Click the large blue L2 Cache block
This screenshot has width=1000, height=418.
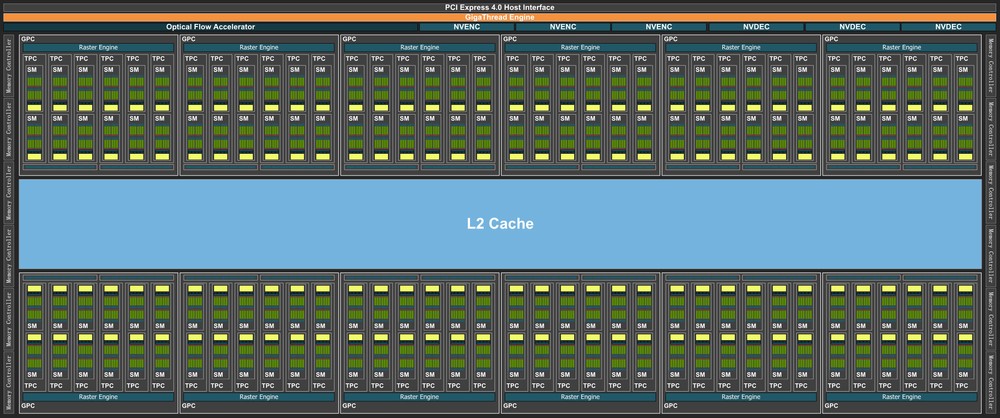pyautogui.click(x=499, y=224)
